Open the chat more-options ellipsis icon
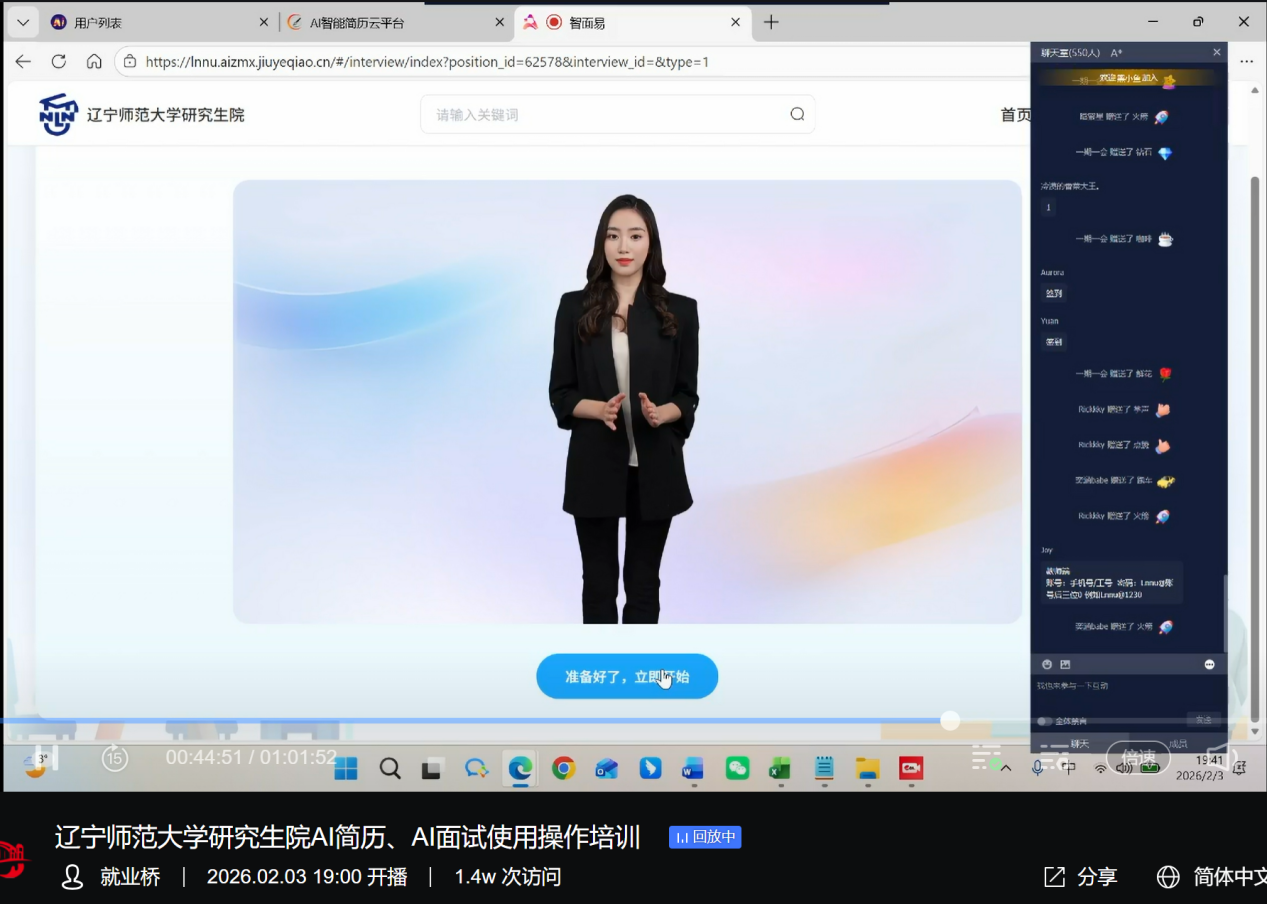Image resolution: width=1267 pixels, height=904 pixels. (1209, 664)
